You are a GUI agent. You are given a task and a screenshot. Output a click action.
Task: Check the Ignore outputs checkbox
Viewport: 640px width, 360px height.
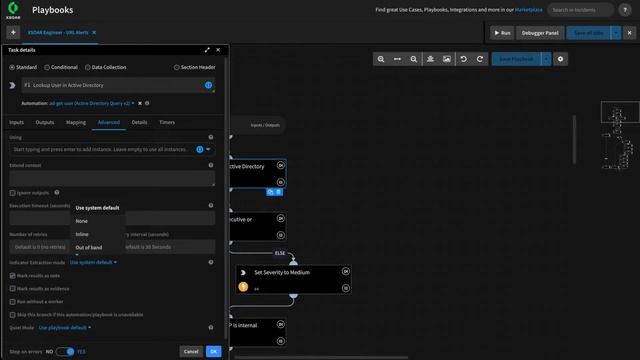(12, 193)
